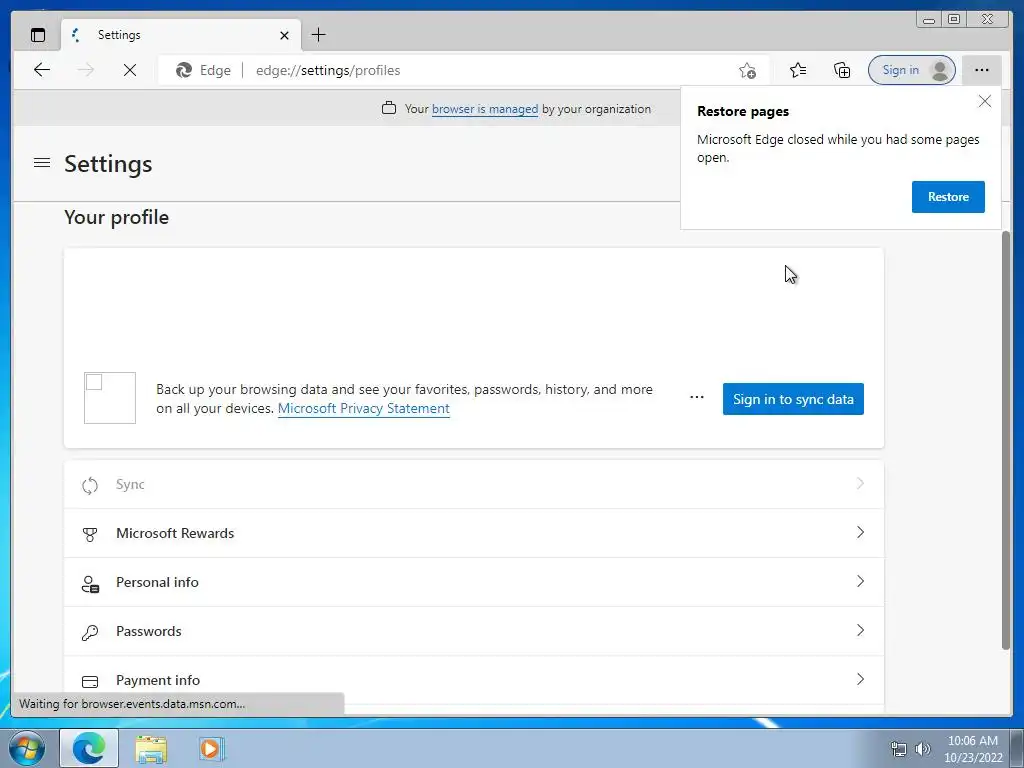Open the Microsoft Rewards row
Image resolution: width=1024 pixels, height=768 pixels.
point(473,533)
